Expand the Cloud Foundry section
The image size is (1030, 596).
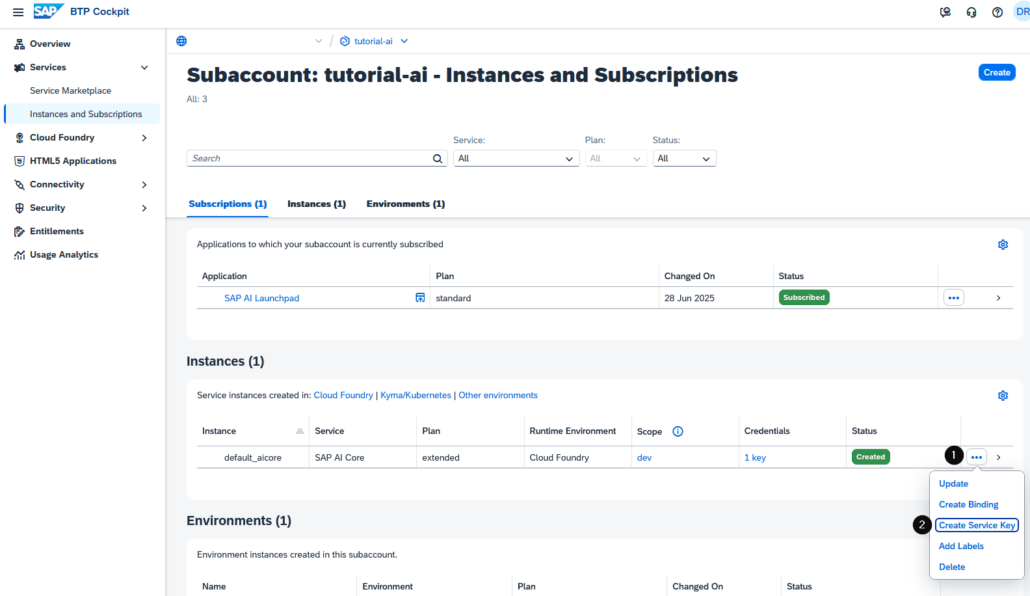click(x=145, y=138)
